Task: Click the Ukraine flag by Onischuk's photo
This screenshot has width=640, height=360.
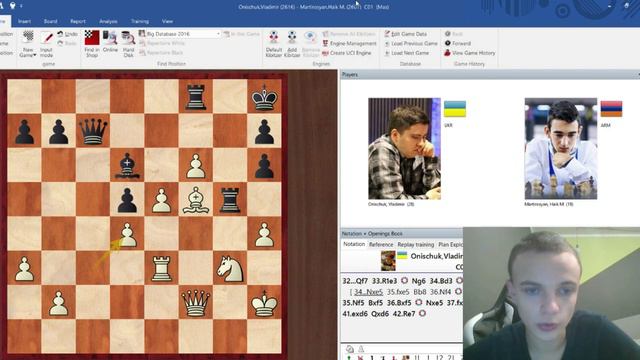Action: [x=455, y=109]
